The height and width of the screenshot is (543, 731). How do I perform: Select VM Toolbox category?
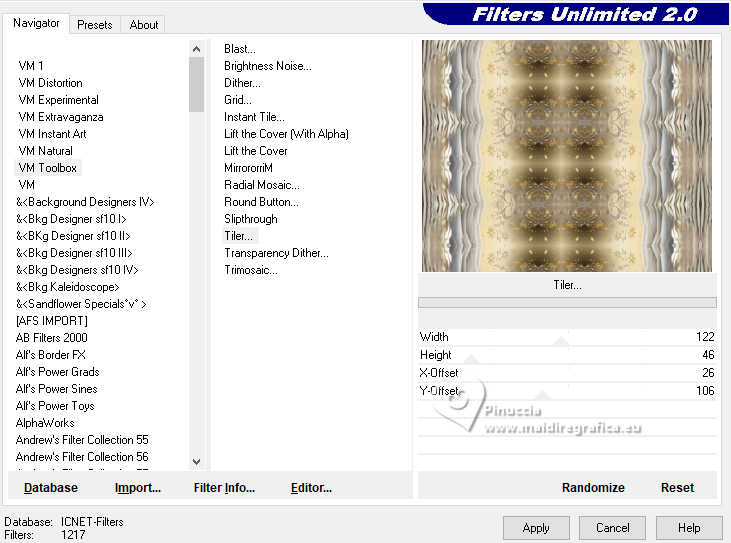pyautogui.click(x=48, y=168)
